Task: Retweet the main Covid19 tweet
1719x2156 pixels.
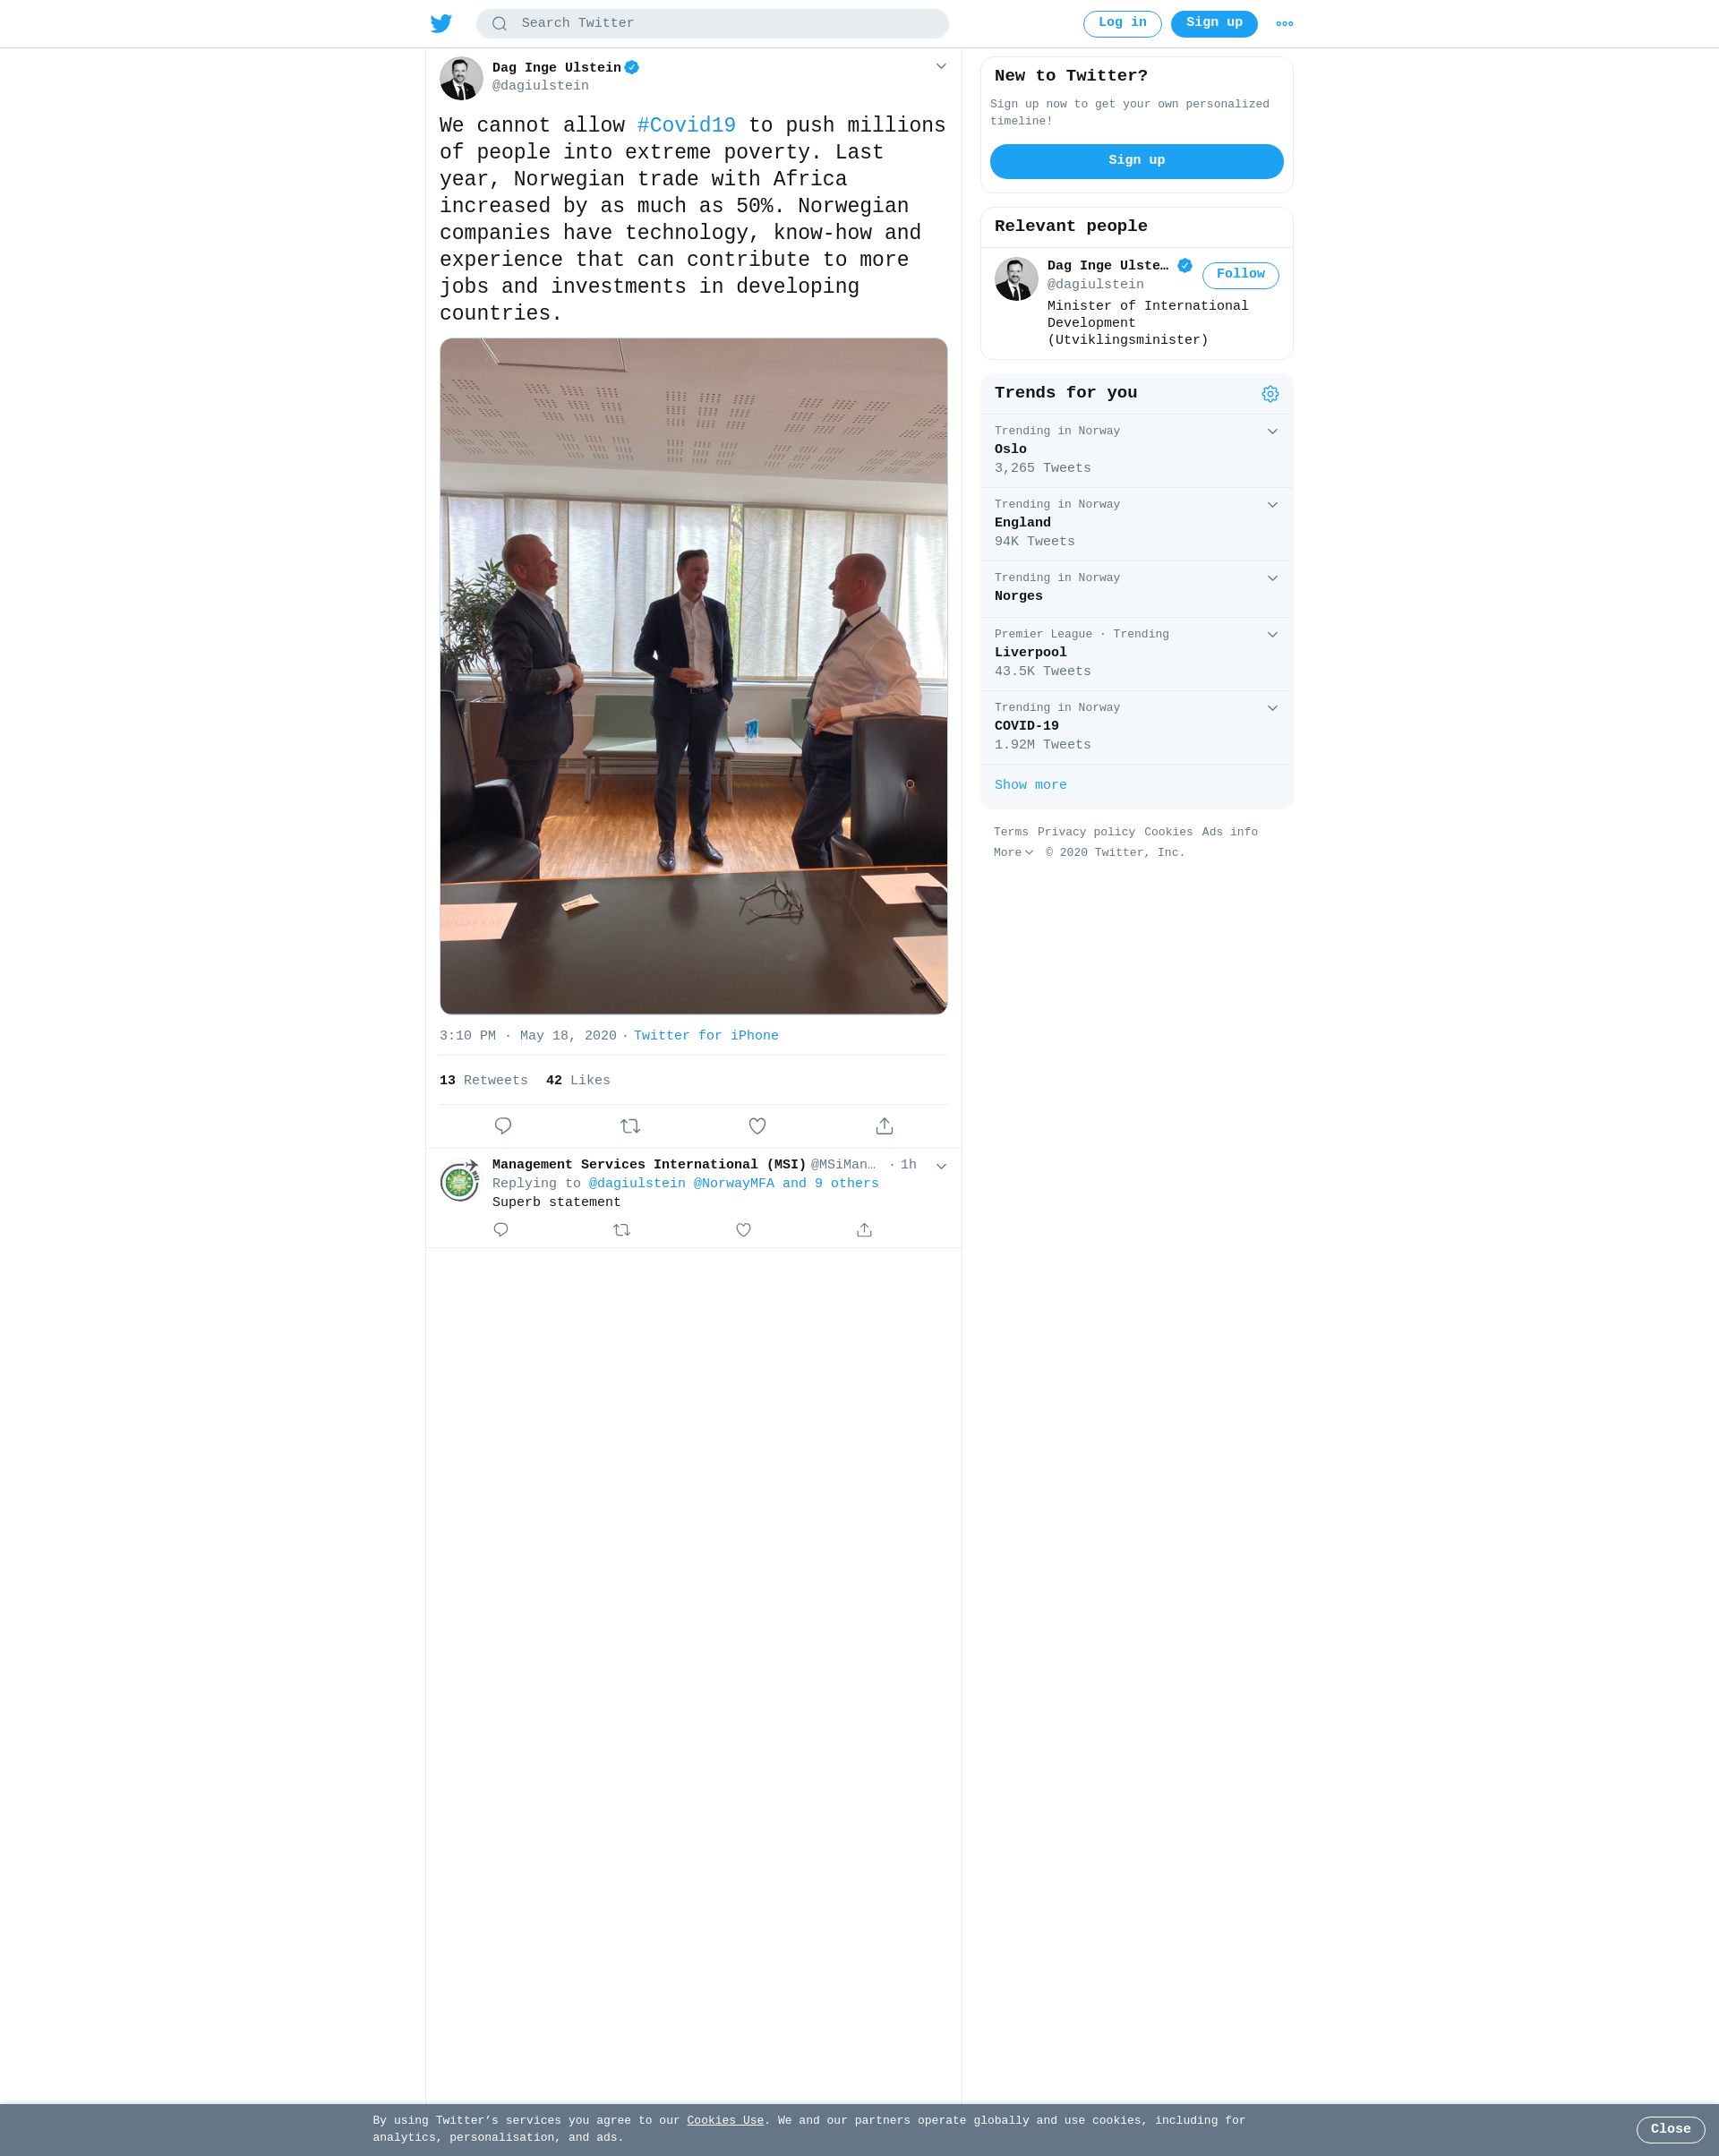Action: click(x=630, y=1126)
